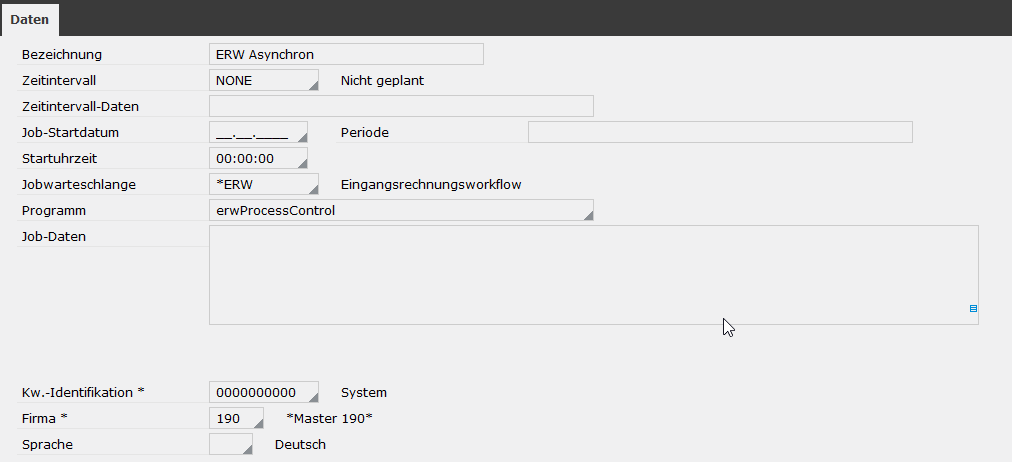Click the System label beside Kw.-Identifikation
1012x462 pixels.
364,392
